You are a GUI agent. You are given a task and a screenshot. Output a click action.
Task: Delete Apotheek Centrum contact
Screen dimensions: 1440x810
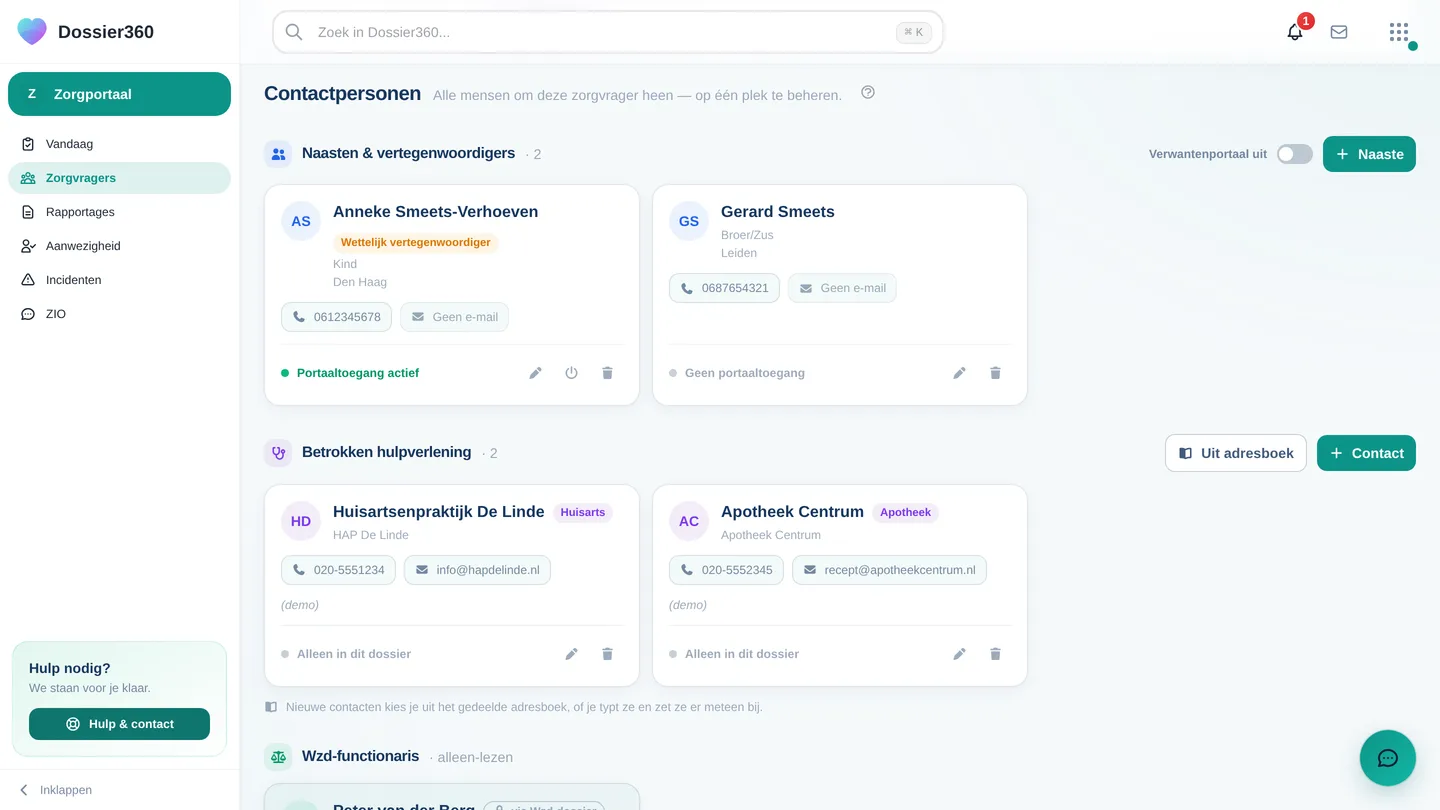tap(996, 654)
